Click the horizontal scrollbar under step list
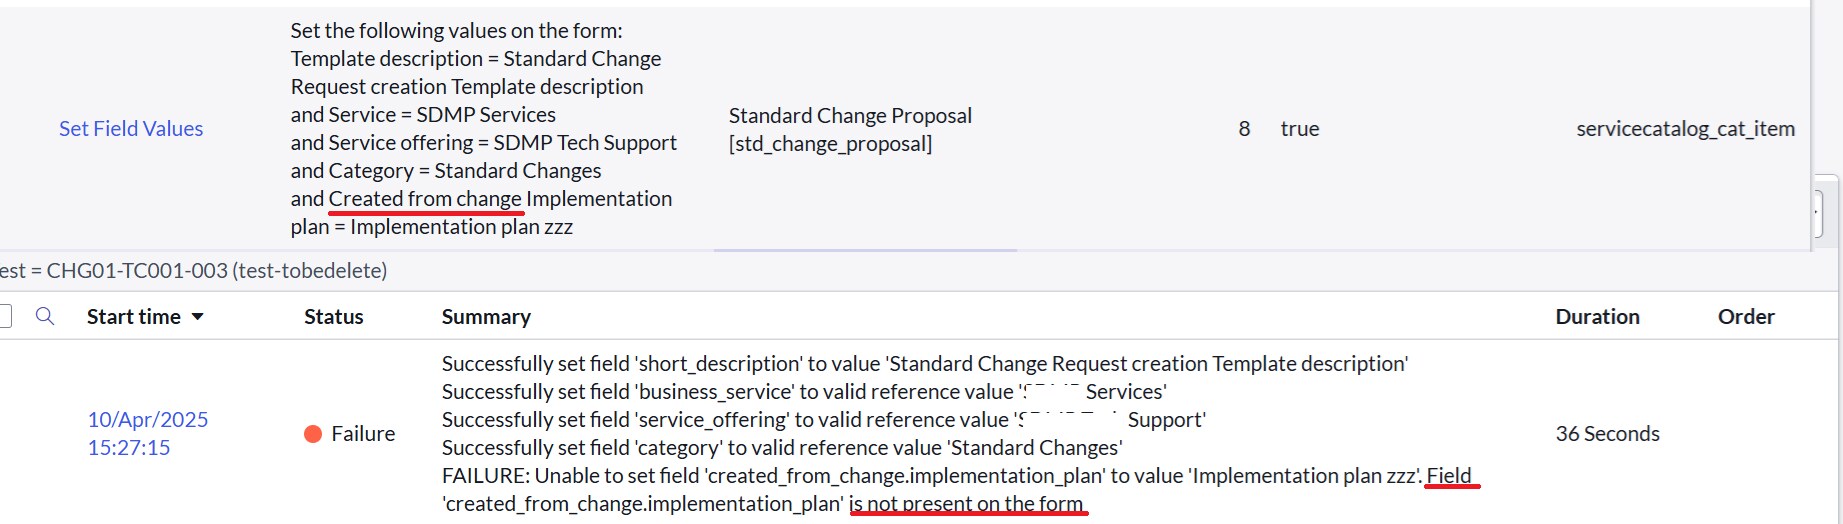This screenshot has height=524, width=1843. (x=865, y=250)
